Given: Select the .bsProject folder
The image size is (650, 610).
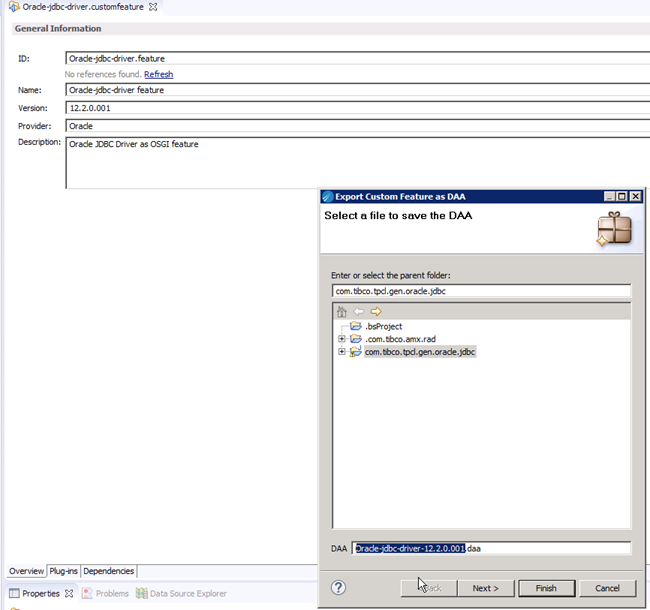Looking at the screenshot, I should click(x=384, y=327).
